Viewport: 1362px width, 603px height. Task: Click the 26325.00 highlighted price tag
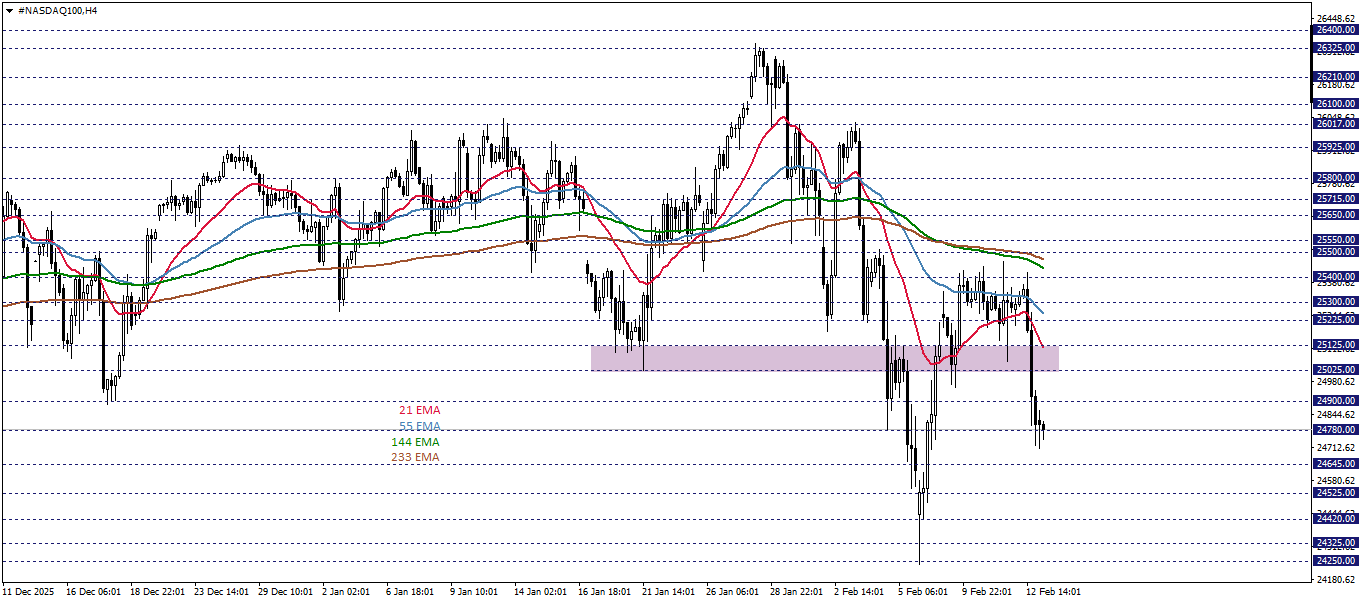click(x=1337, y=45)
